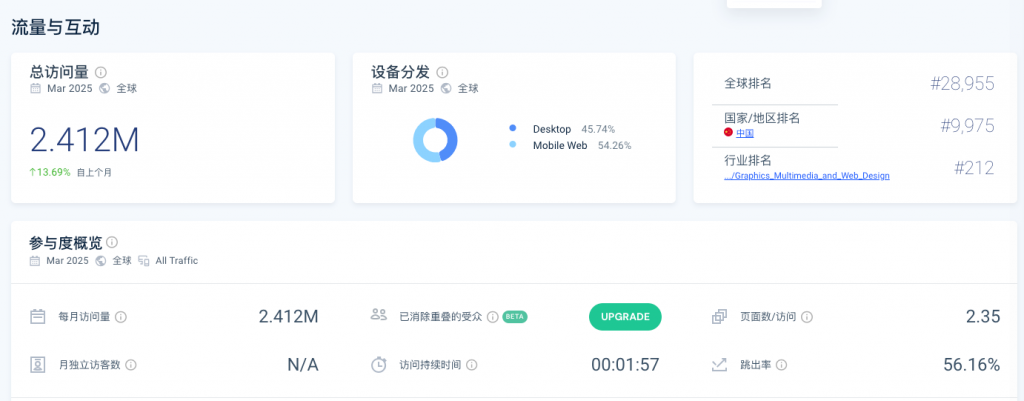Click the 流量与互动 section heading
This screenshot has height=401, width=1024.
coord(56,27)
